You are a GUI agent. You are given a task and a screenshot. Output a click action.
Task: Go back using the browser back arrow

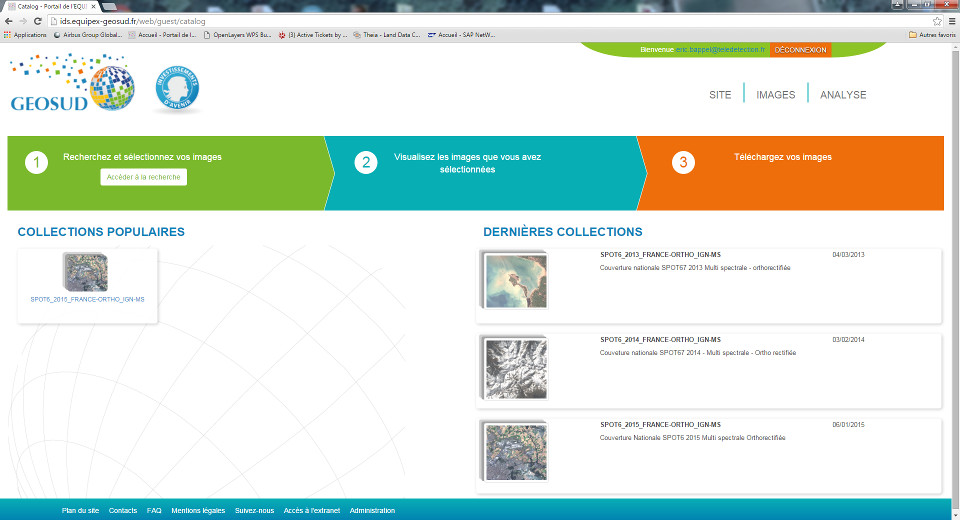[8, 21]
